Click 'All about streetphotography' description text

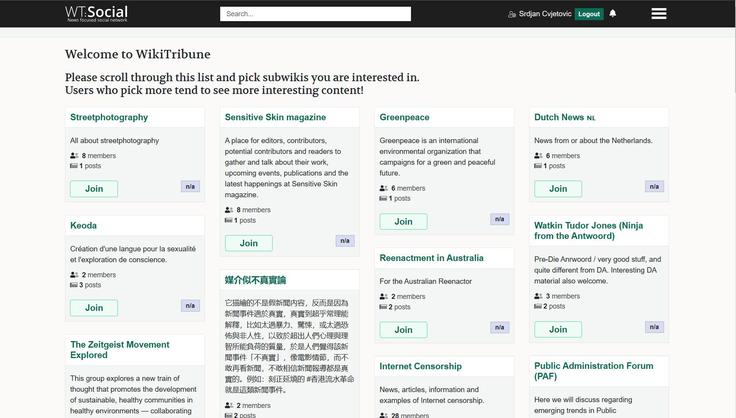115,140
